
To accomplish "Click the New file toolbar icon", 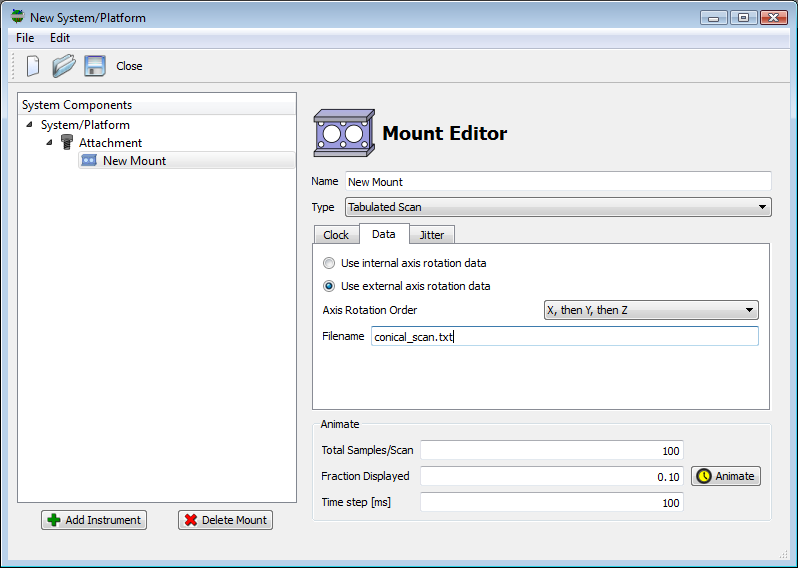I will tap(33, 66).
